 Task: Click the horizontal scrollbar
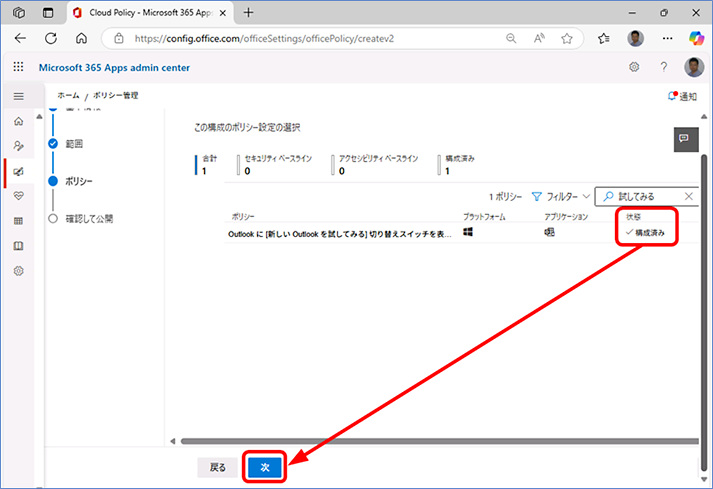439,441
